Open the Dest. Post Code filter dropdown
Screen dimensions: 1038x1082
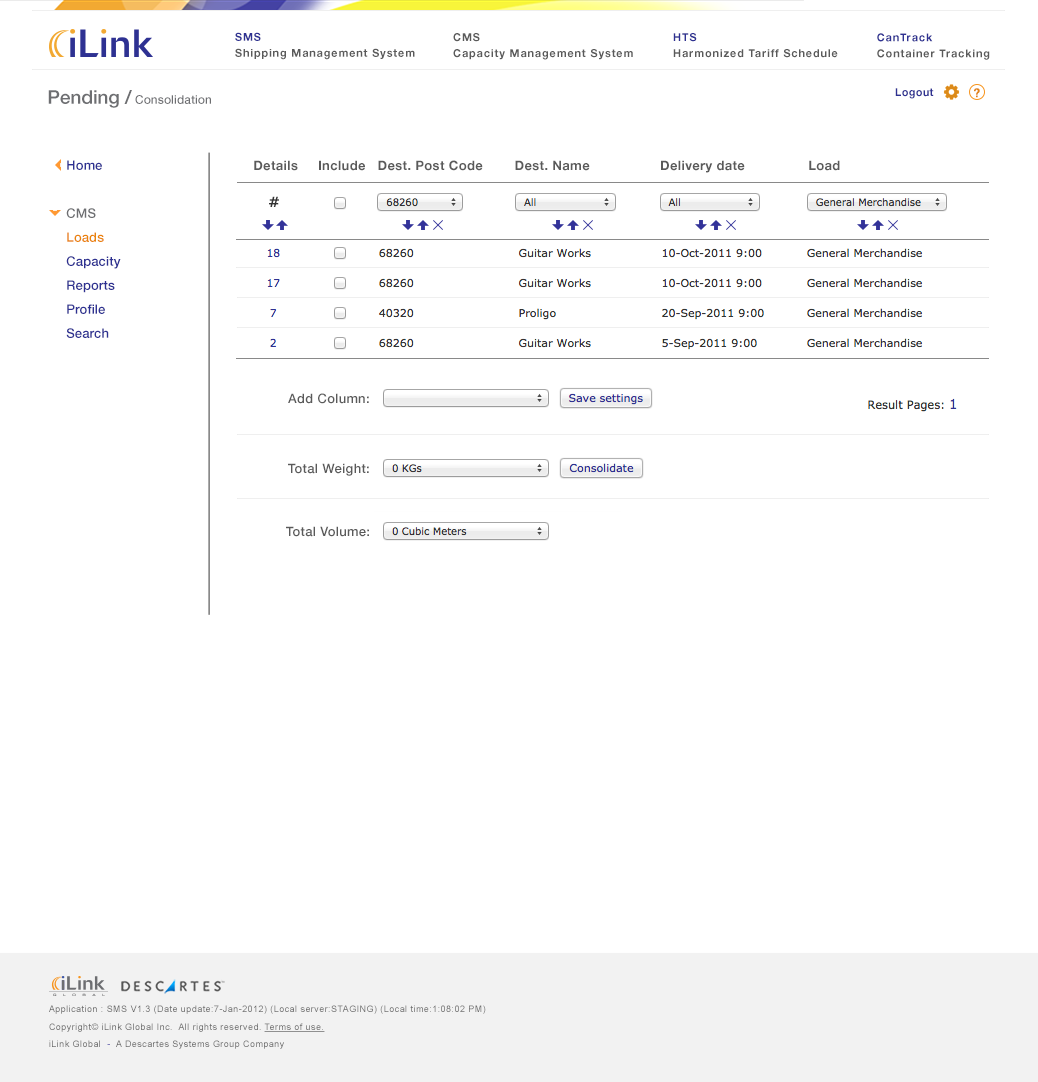pyautogui.click(x=419, y=202)
